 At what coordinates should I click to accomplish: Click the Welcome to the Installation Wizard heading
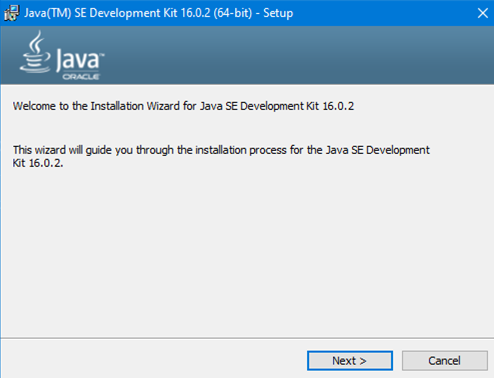click(183, 106)
